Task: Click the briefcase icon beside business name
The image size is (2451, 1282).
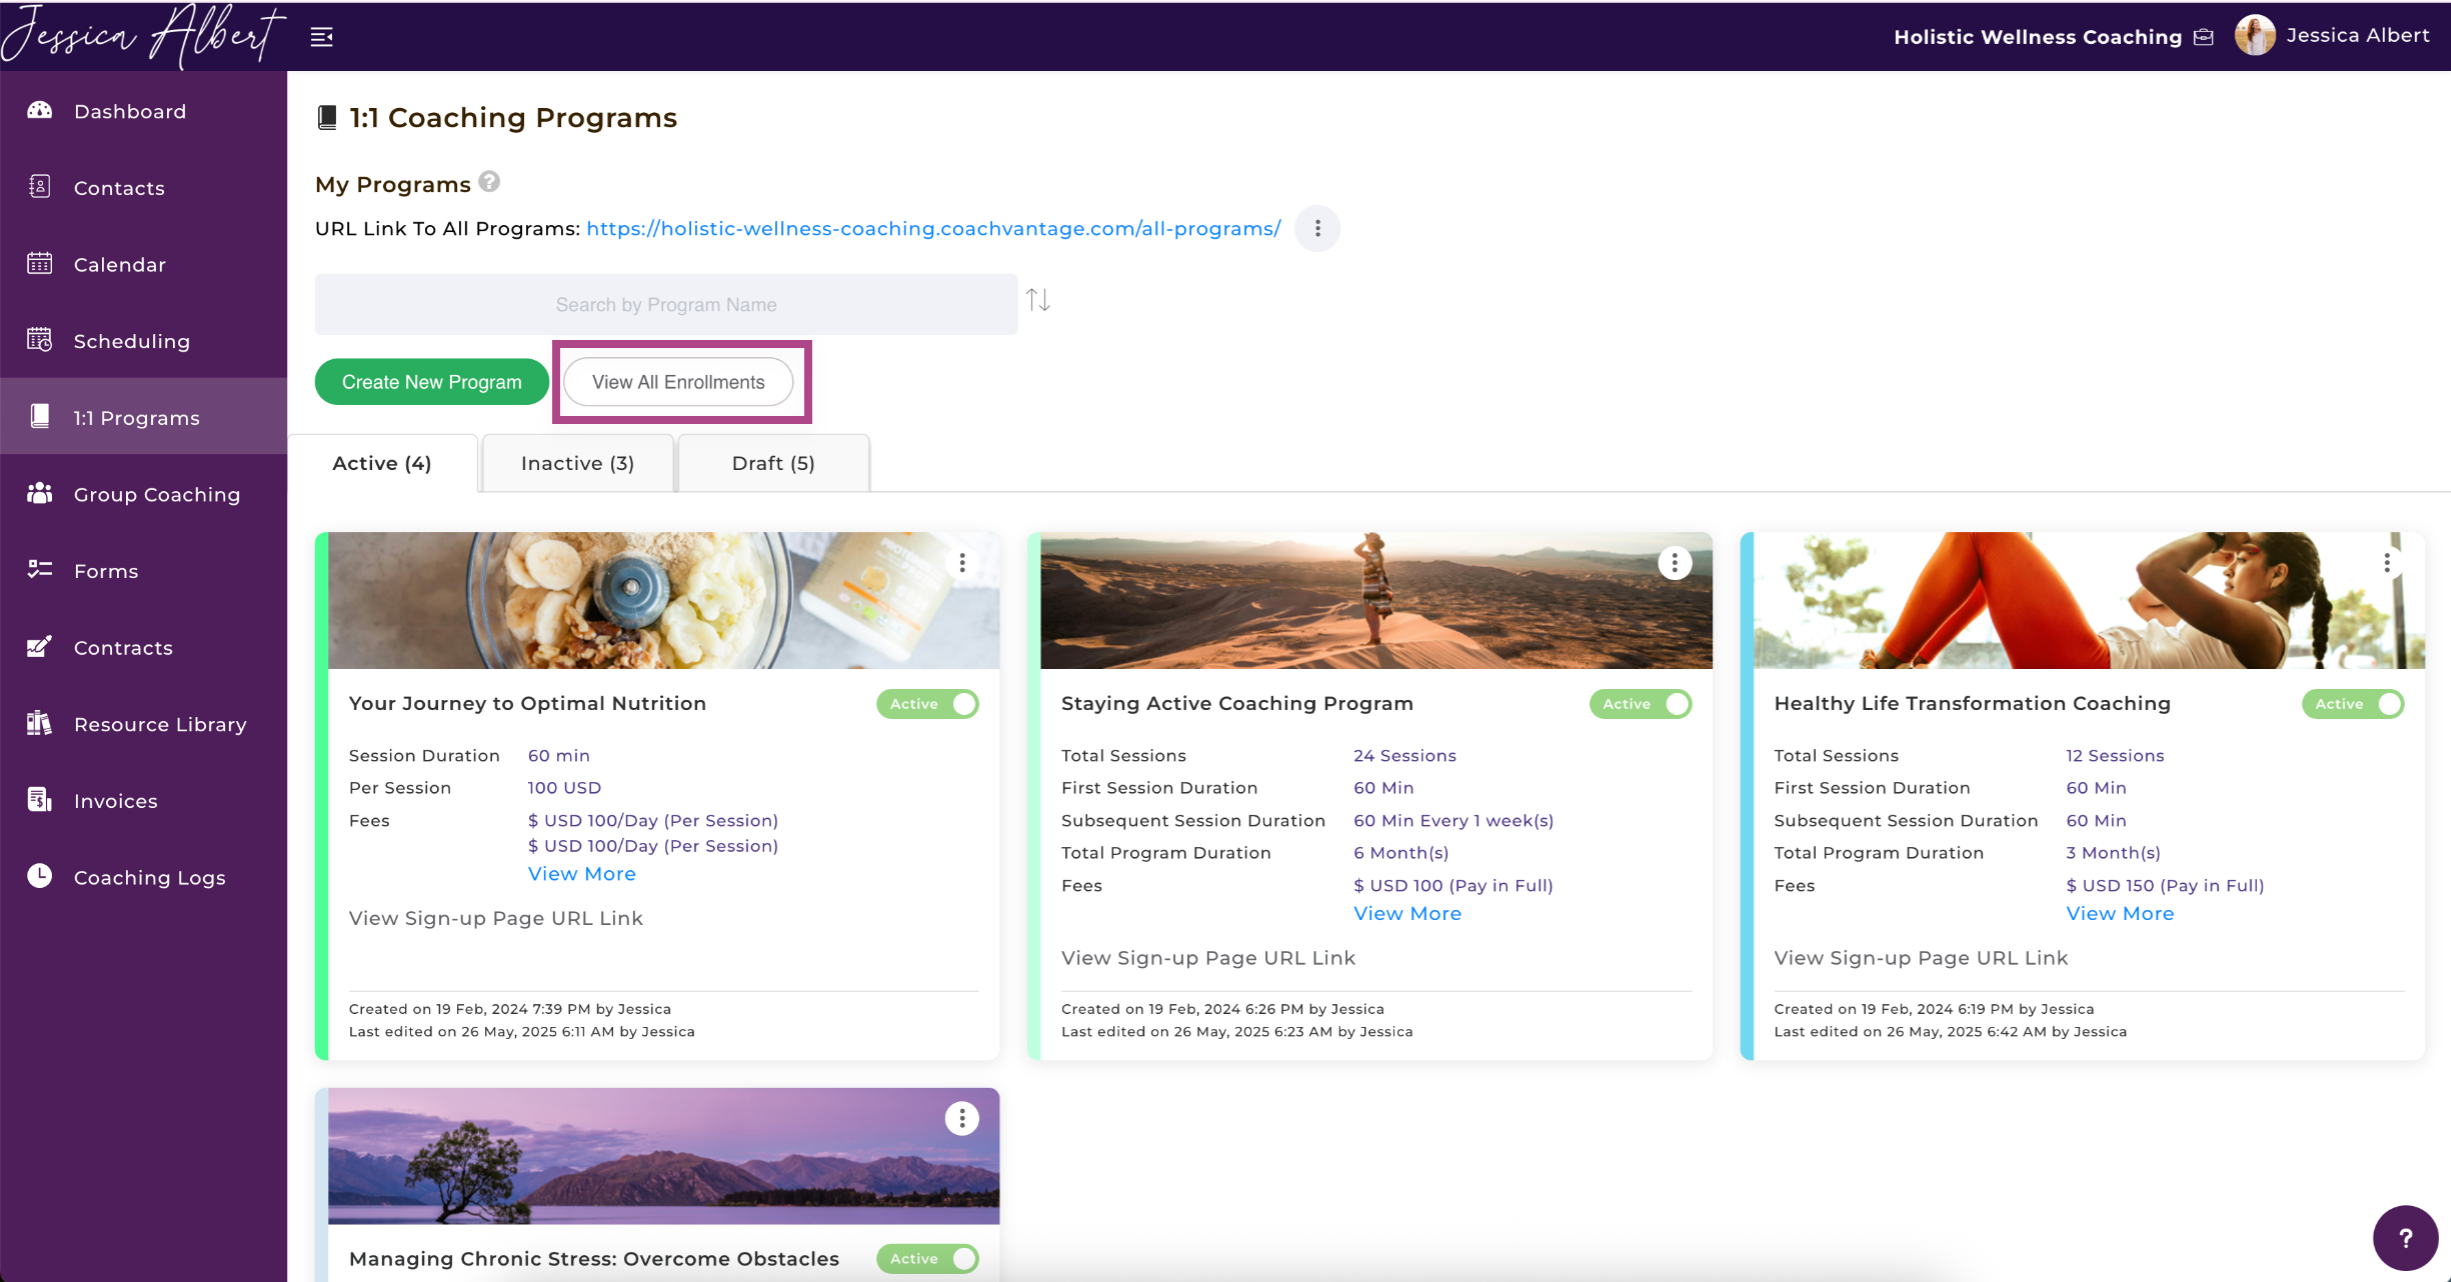Action: 2204,37
